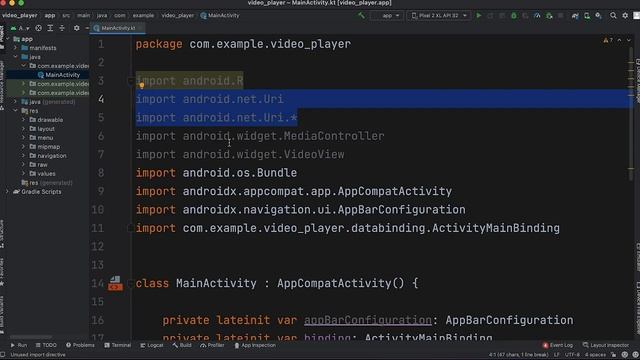The image size is (640, 360).
Task: Click the green hammer Make Project icon
Action: 361,16
